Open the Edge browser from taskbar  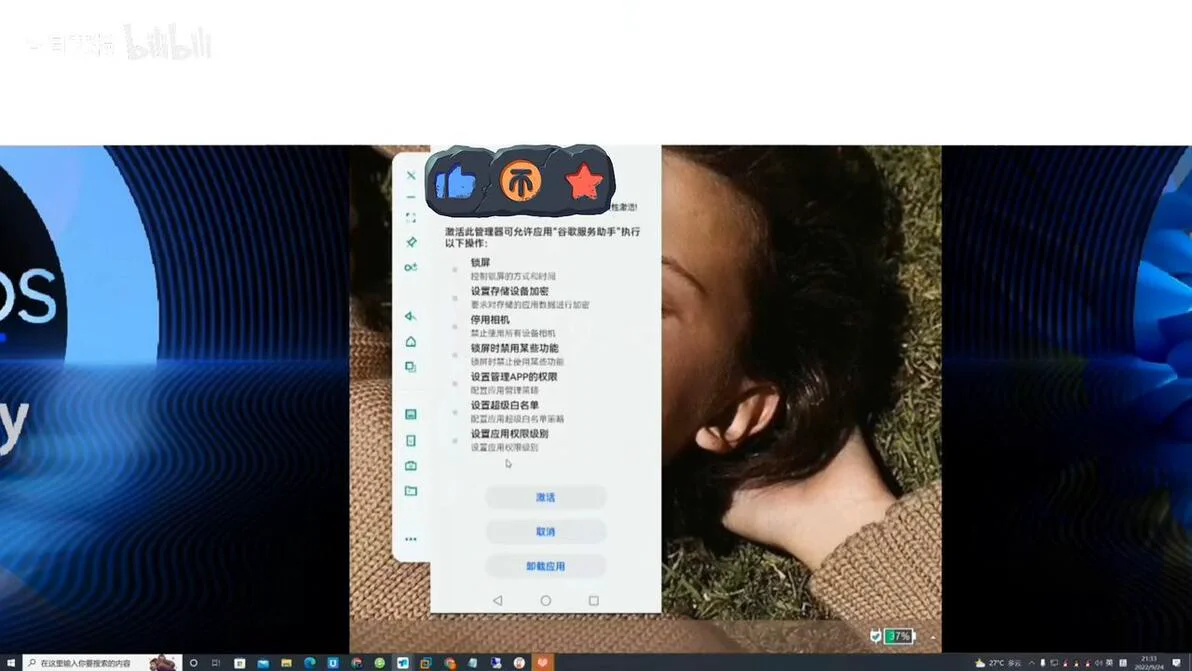309,663
